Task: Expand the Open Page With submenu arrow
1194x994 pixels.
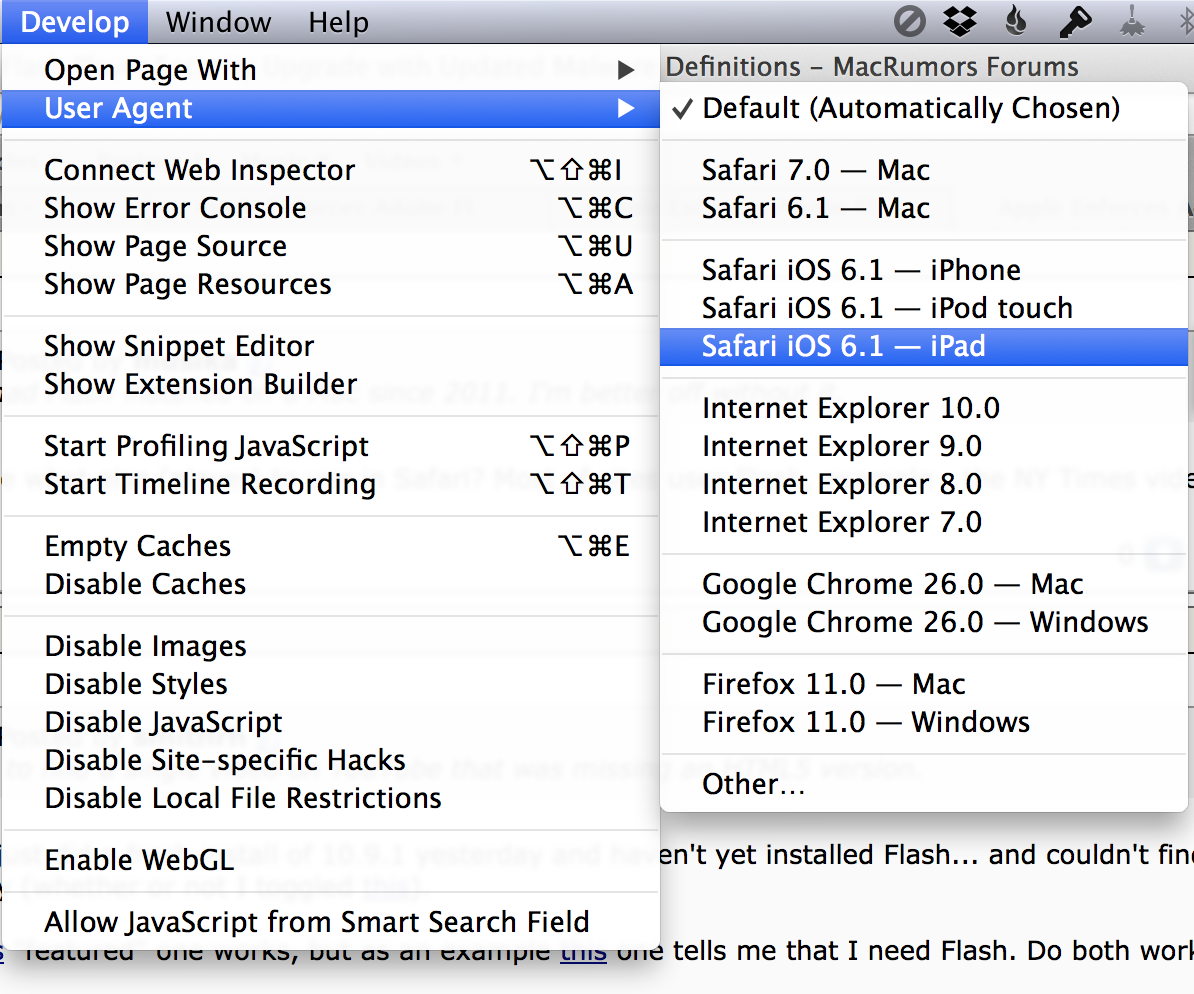Action: click(x=626, y=70)
